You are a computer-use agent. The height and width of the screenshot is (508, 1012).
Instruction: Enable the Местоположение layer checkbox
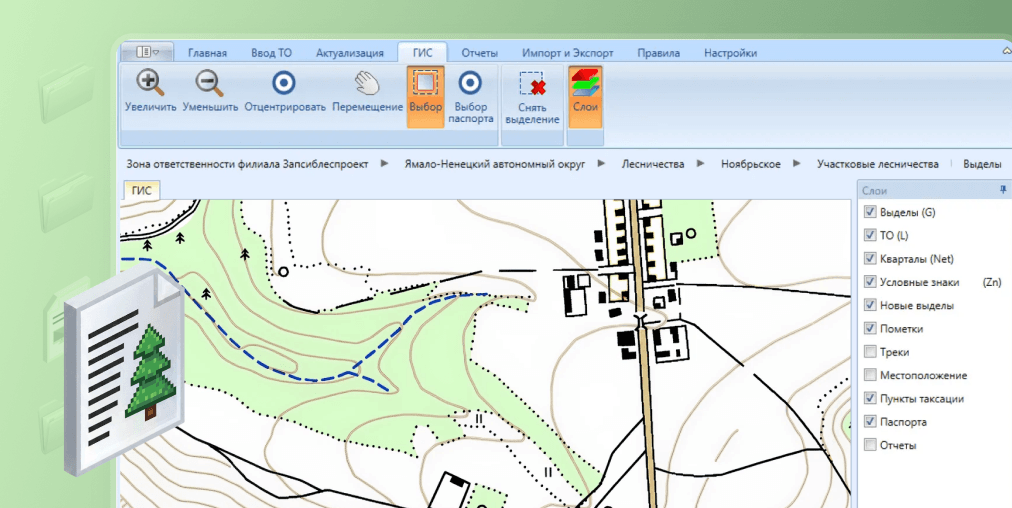(x=870, y=375)
